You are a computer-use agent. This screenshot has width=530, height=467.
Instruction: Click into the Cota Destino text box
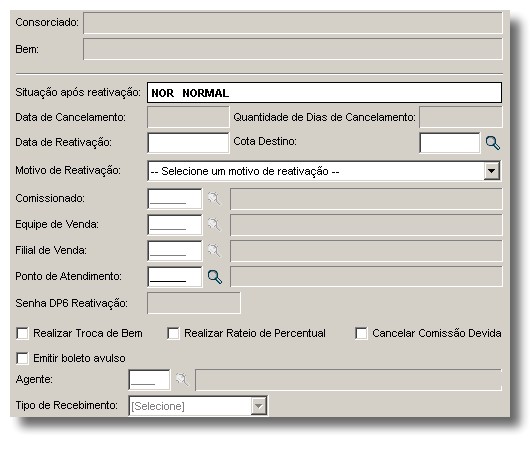click(x=450, y=143)
